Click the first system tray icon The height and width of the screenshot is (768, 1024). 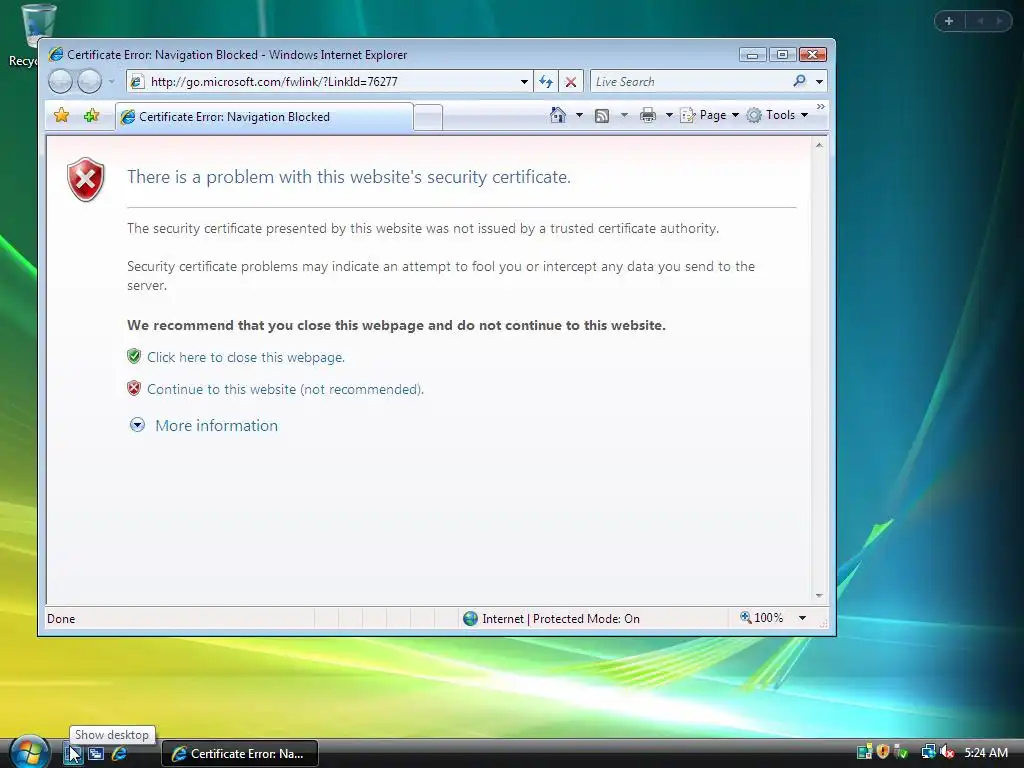click(864, 752)
